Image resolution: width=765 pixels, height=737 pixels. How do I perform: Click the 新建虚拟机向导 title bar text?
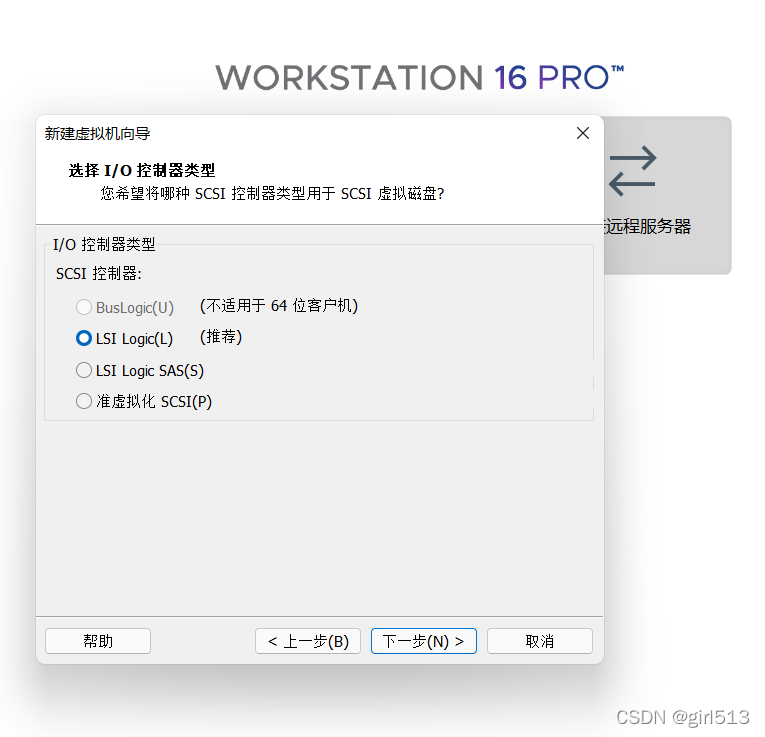coord(98,133)
